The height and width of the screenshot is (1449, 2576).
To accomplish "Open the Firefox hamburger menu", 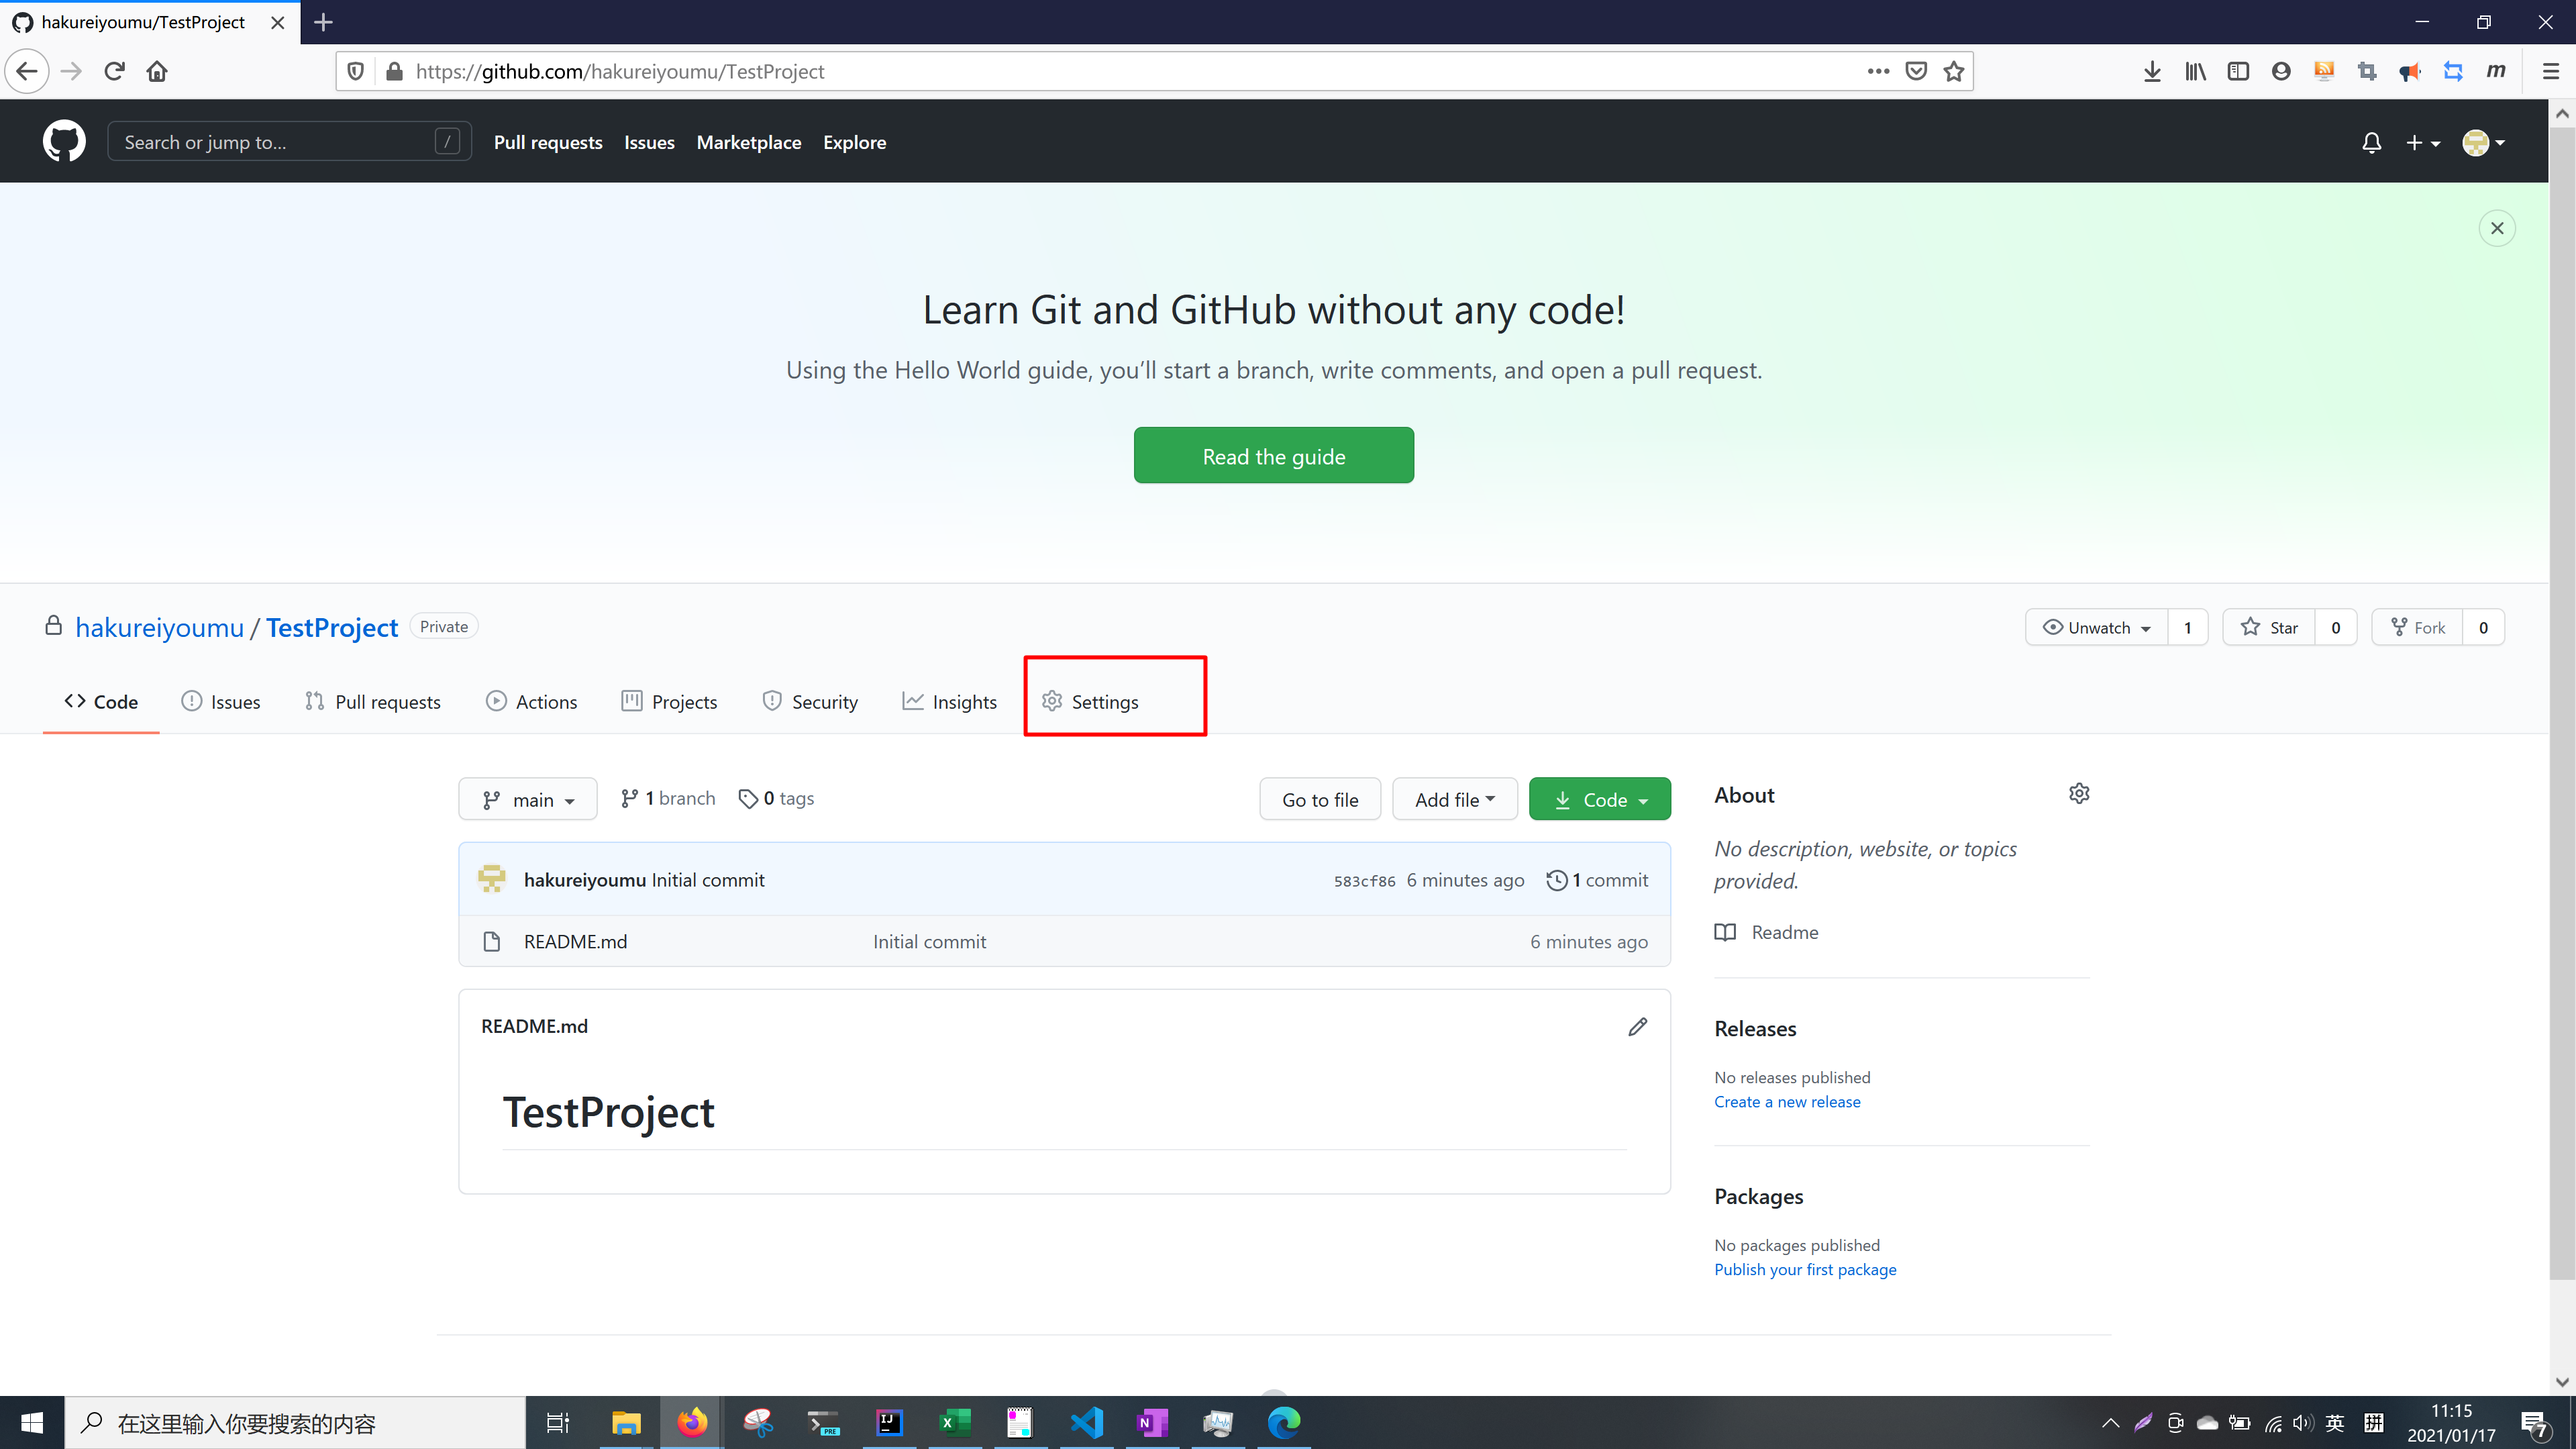I will click(2550, 71).
